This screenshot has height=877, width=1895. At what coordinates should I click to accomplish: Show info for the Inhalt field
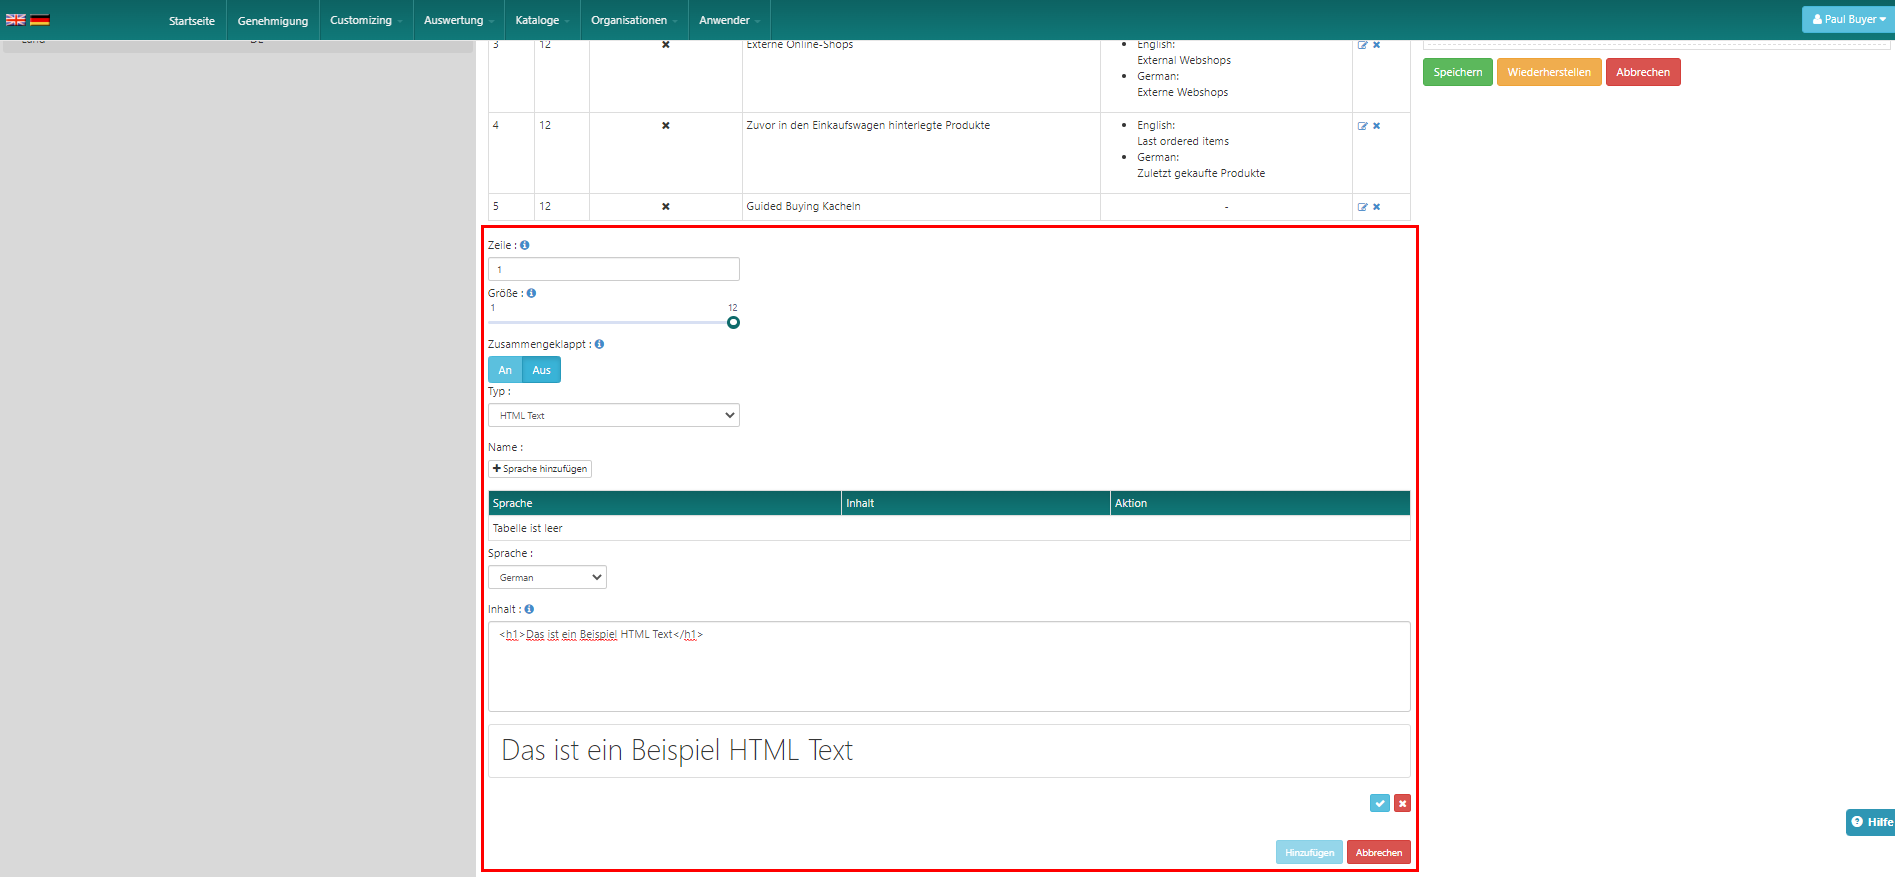pos(529,609)
